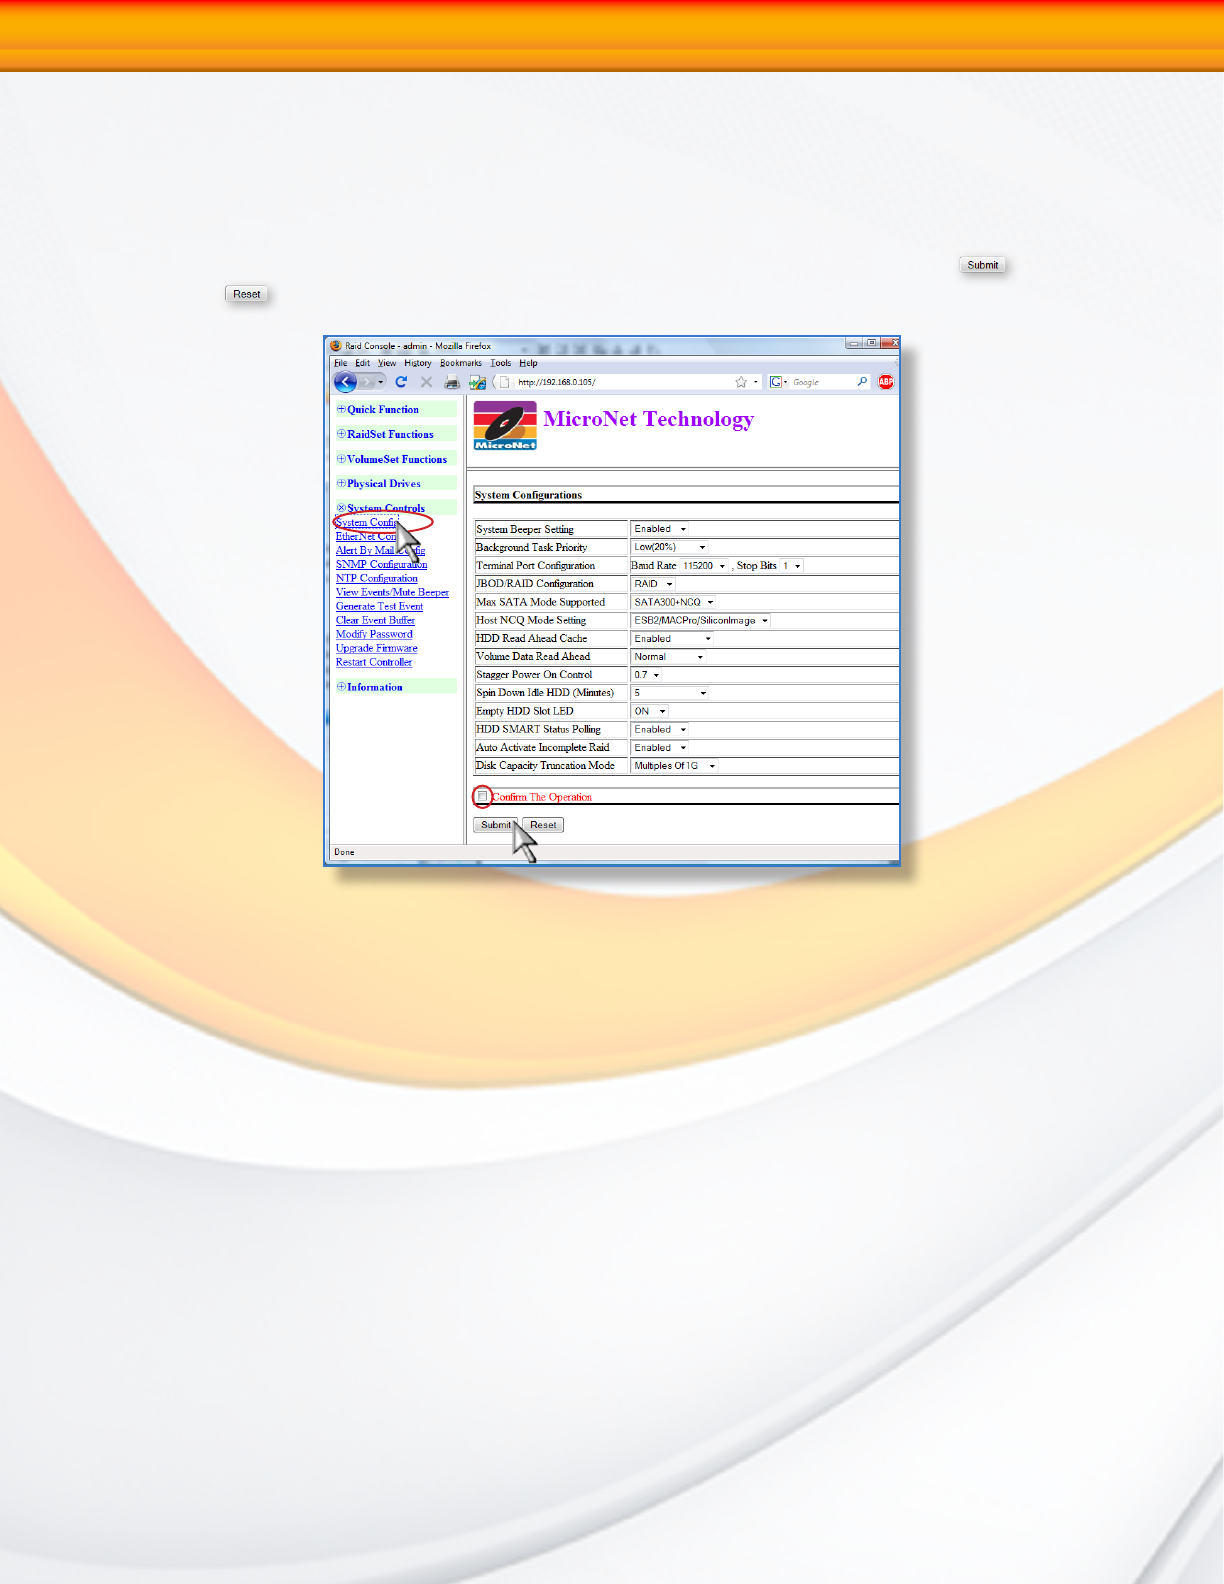Click the System Configurations heading text
The height and width of the screenshot is (1584, 1224).
[x=528, y=495]
